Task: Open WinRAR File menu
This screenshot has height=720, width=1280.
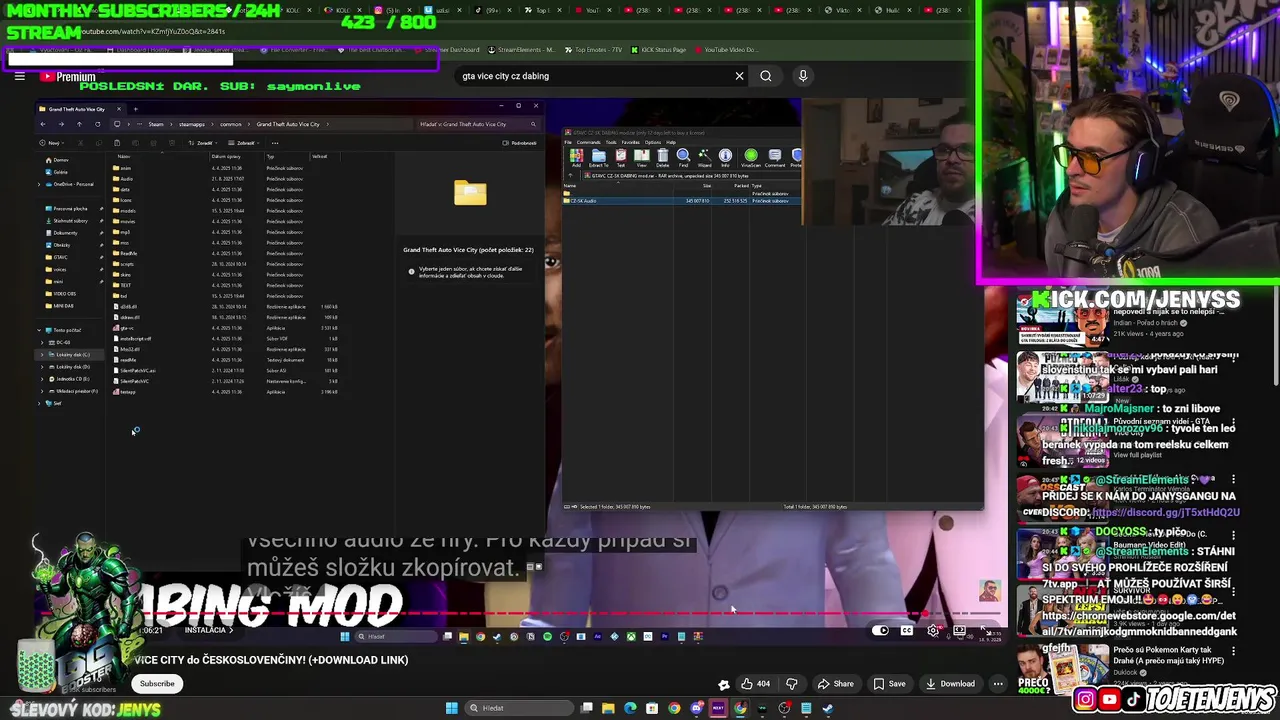Action: 568,142
